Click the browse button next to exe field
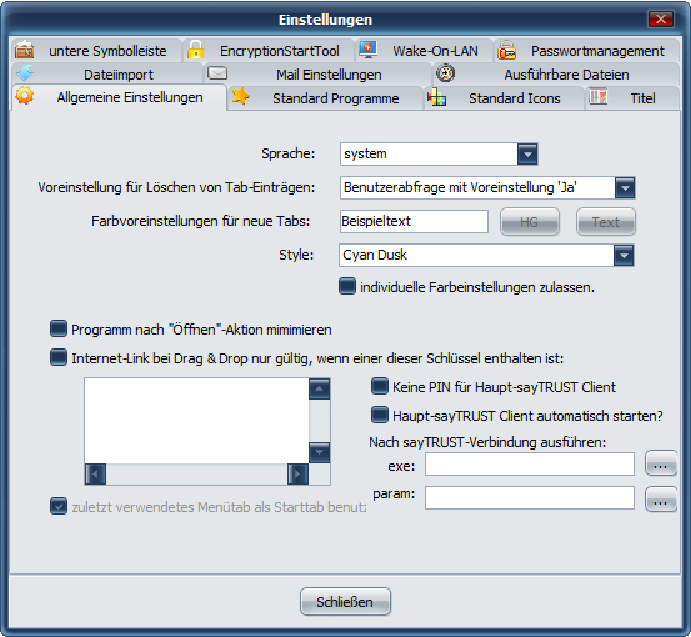Viewport: 691px width, 637px height. (661, 464)
